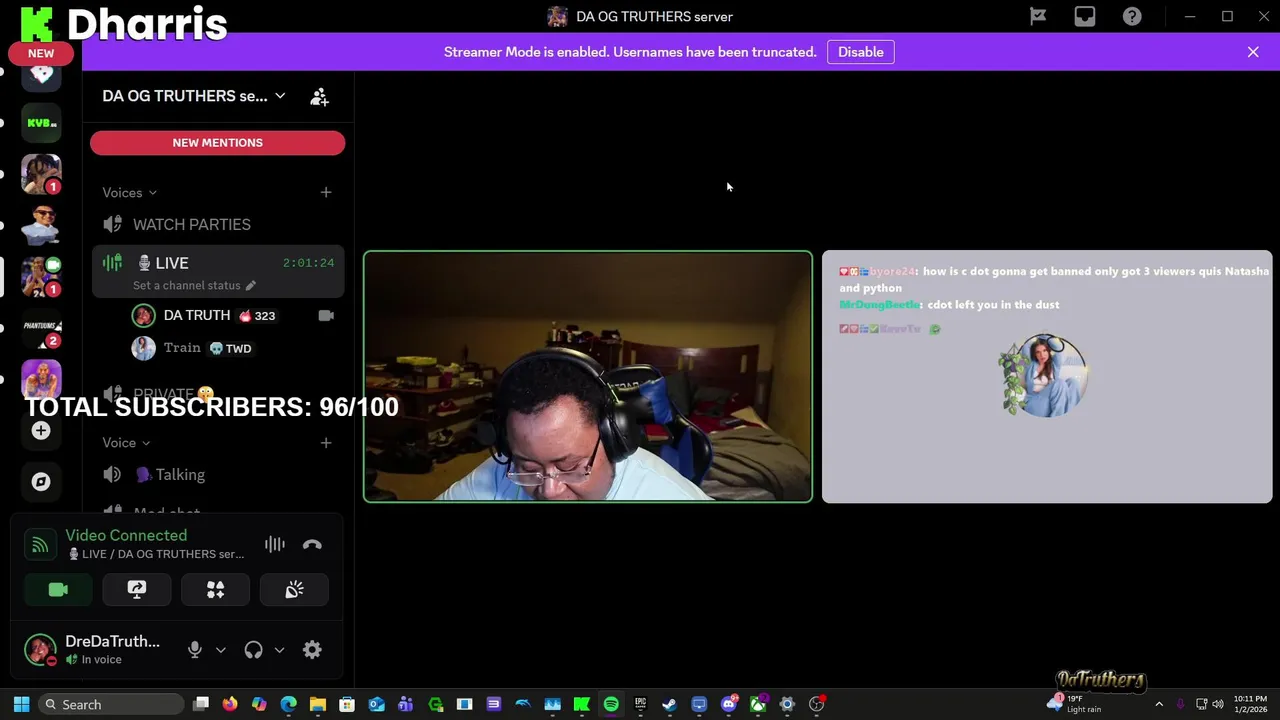This screenshot has height=720, width=1280.
Task: Create channel in Voice category
Action: click(326, 442)
